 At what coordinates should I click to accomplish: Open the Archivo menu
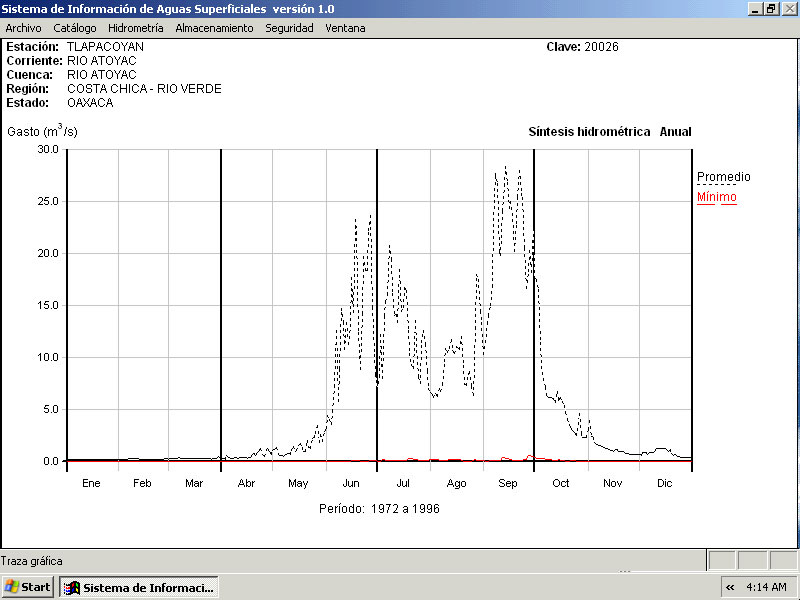point(23,28)
